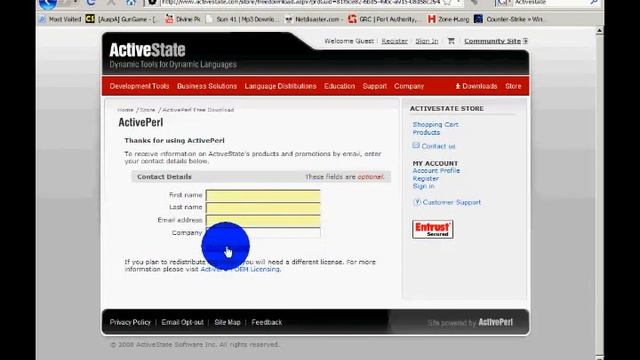Focus the Company field

pyautogui.click(x=263, y=233)
